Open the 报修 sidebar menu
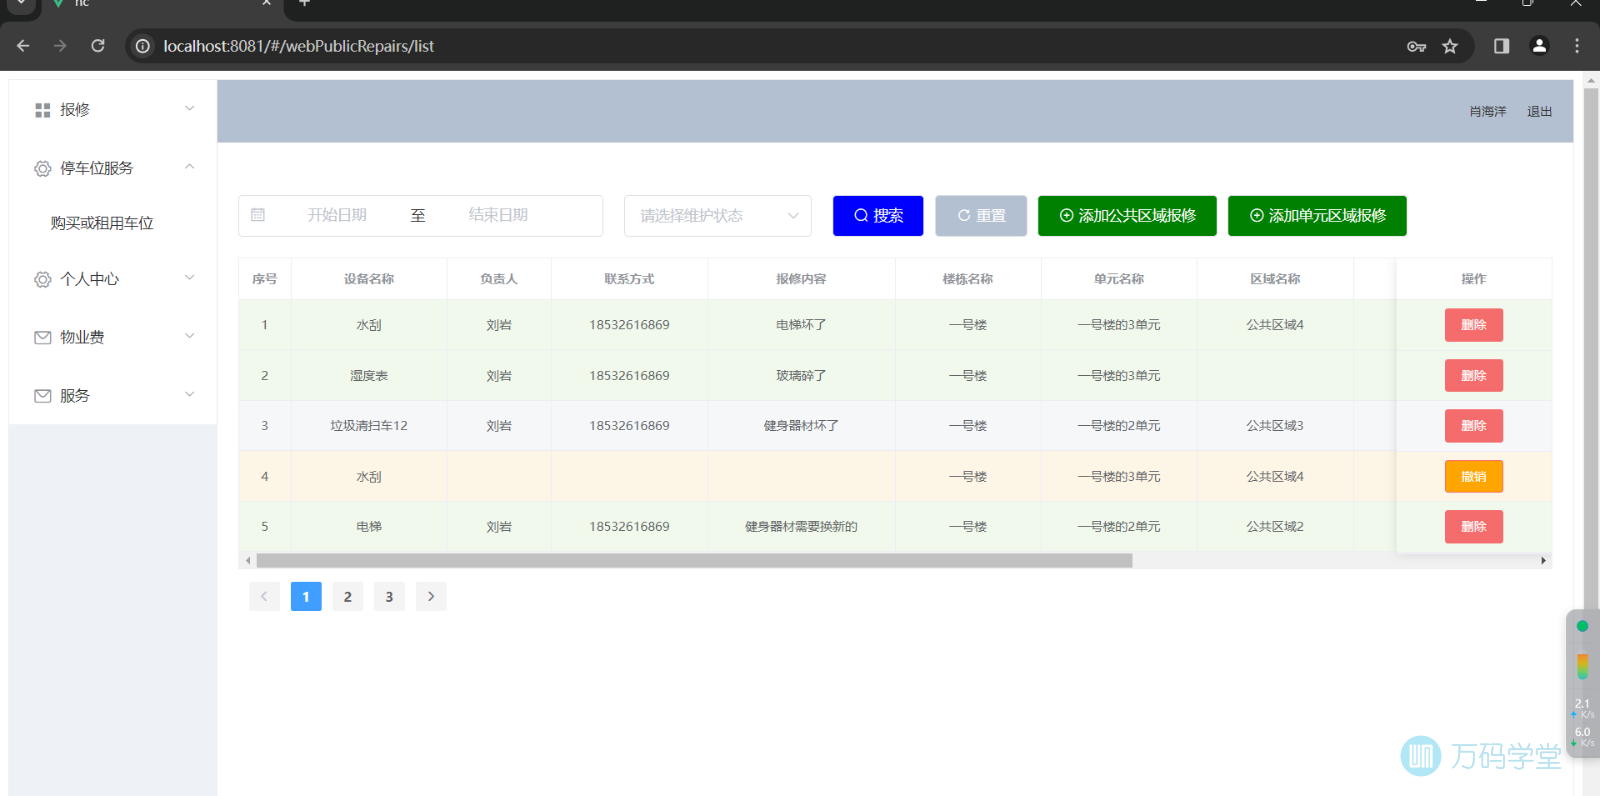The image size is (1600, 796). [113, 110]
